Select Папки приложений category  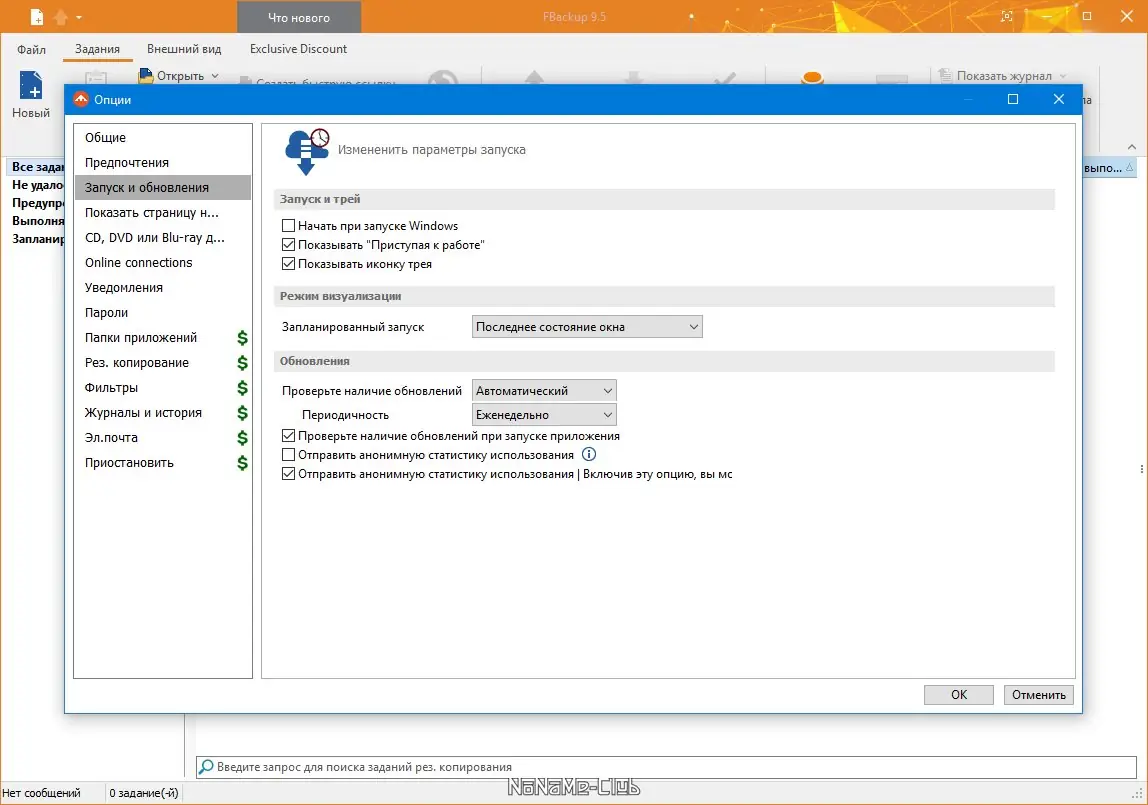[163, 337]
